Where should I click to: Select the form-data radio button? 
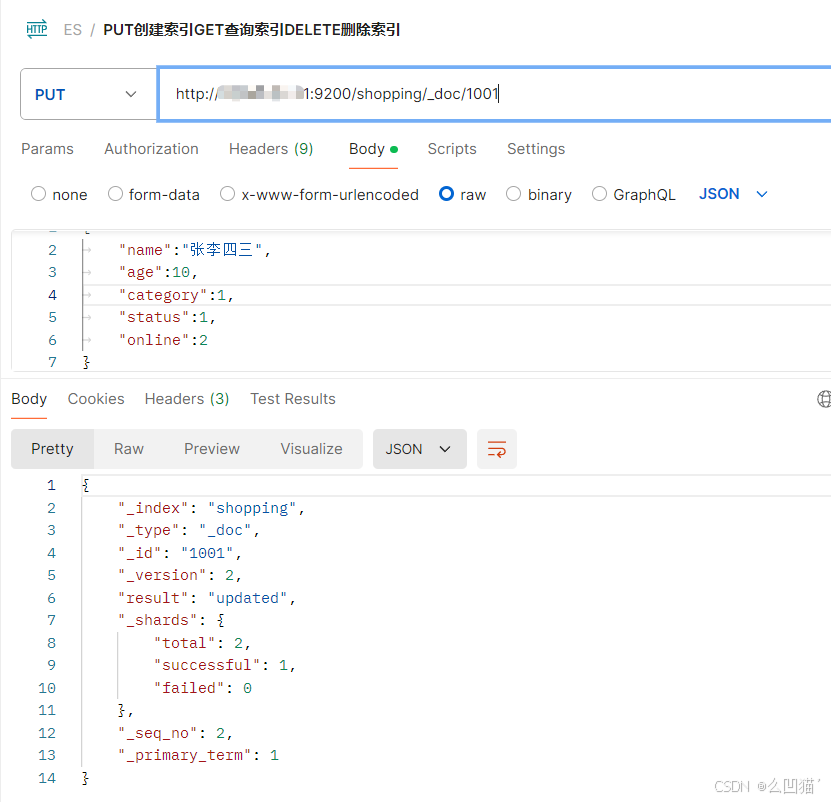116,194
